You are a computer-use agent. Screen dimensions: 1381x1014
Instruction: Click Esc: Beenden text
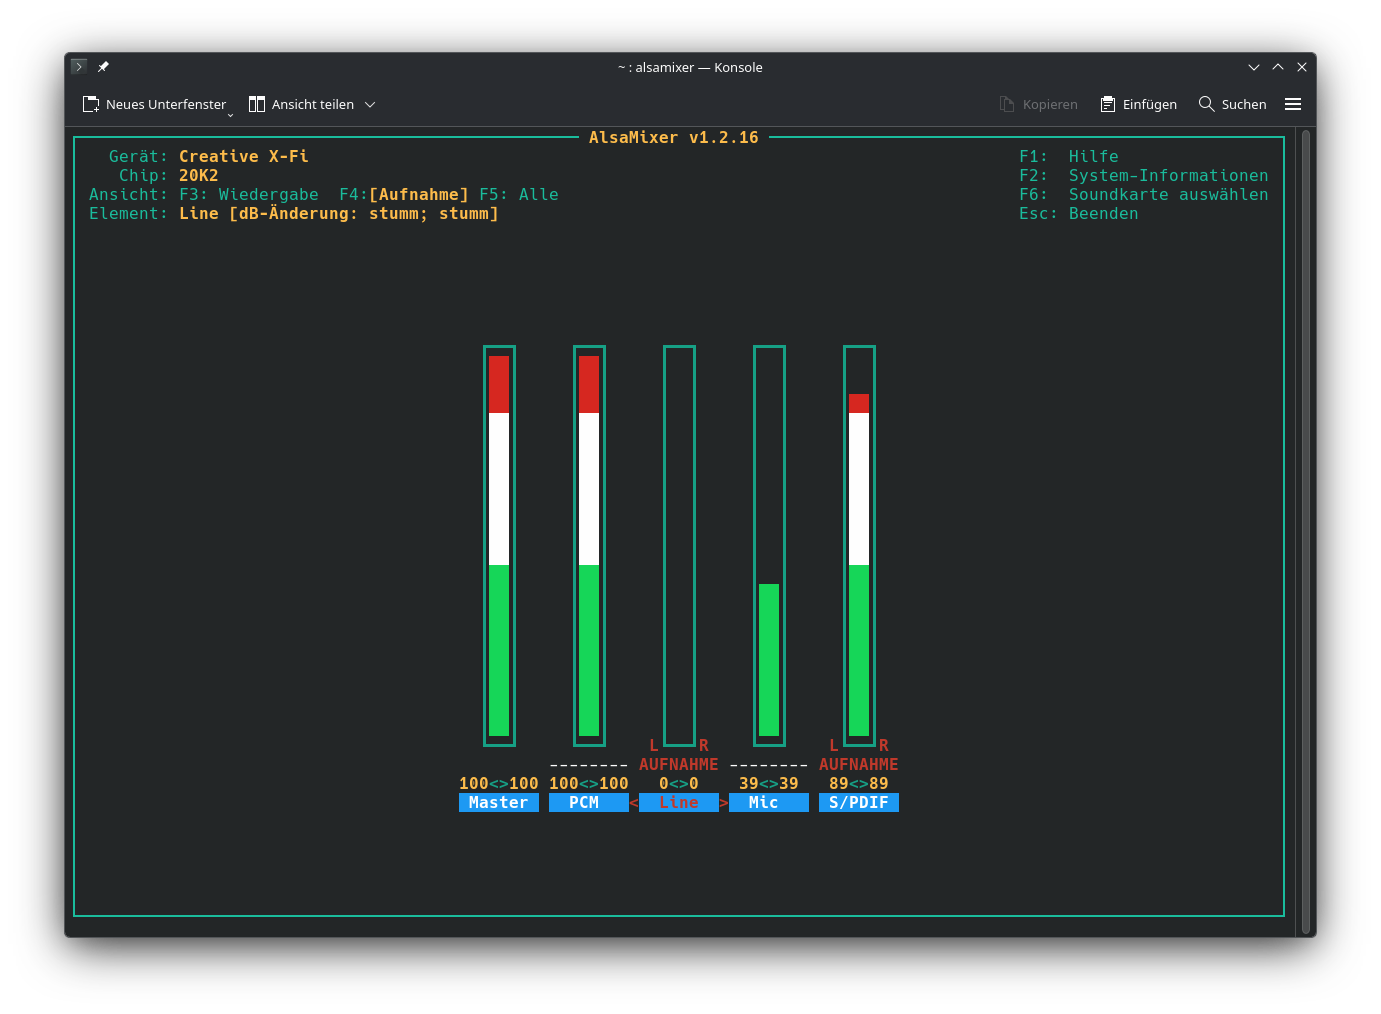1079,214
